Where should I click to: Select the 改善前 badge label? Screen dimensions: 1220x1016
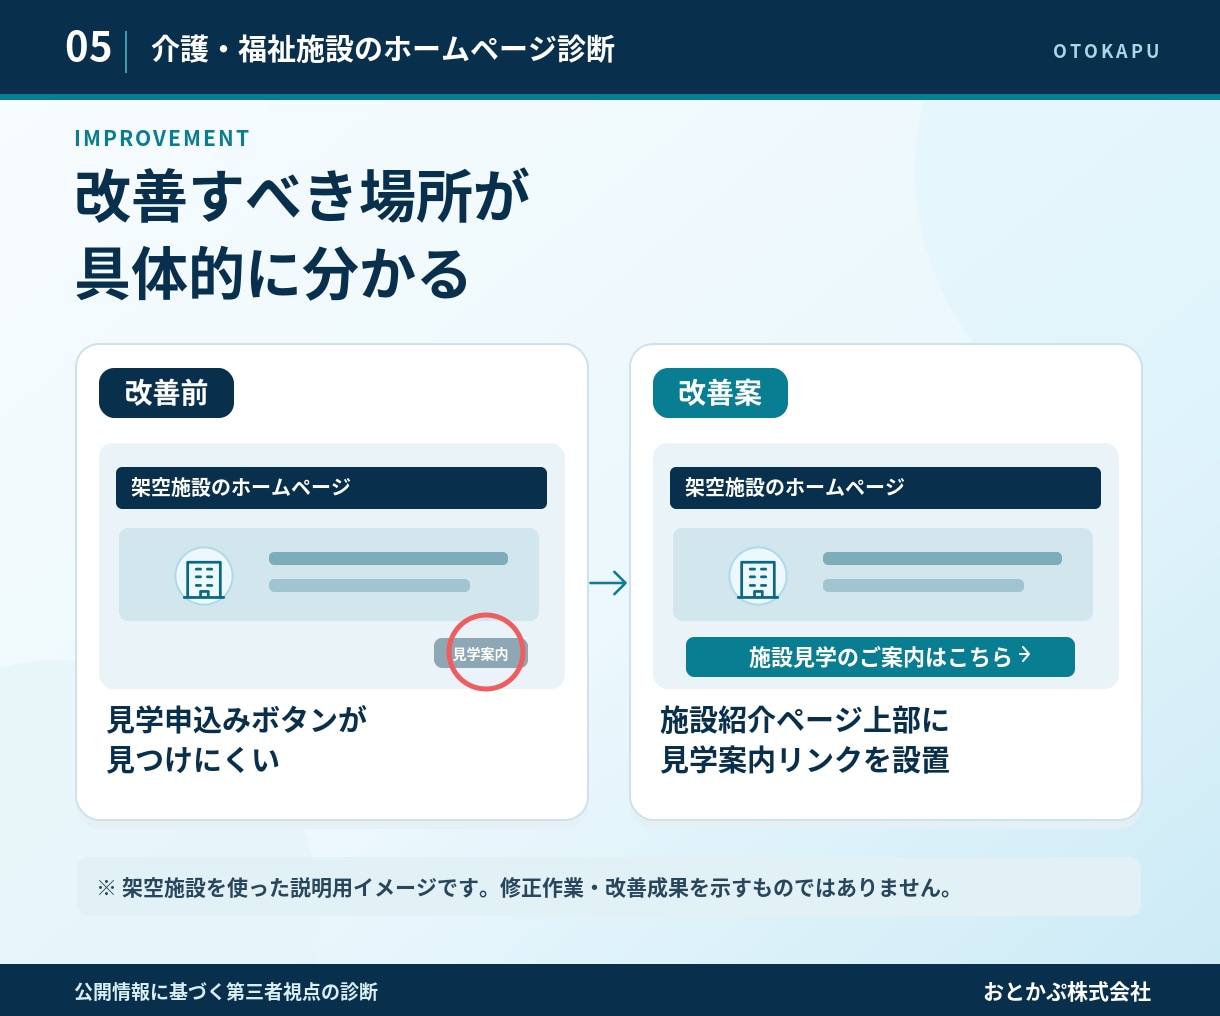(x=166, y=393)
